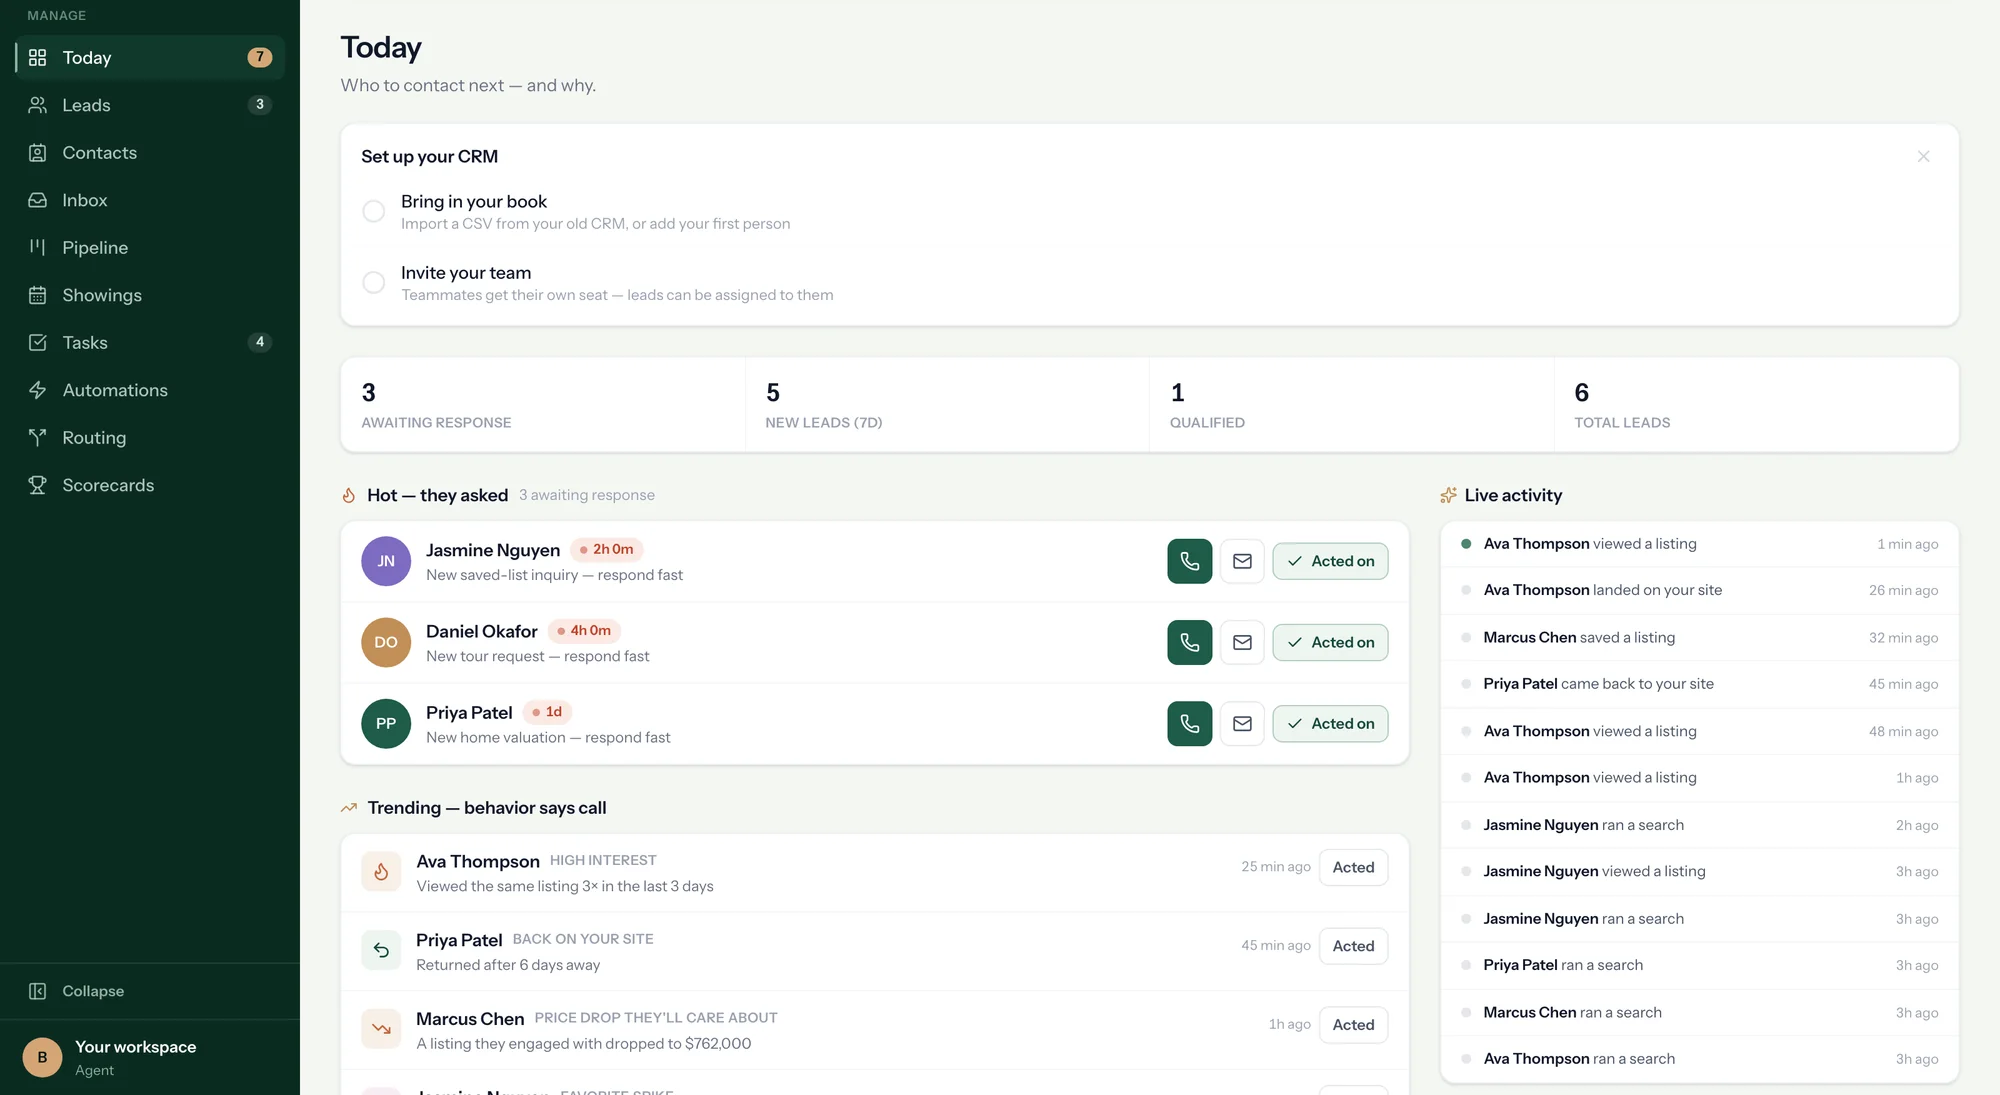Open the Inbox section

click(150, 200)
